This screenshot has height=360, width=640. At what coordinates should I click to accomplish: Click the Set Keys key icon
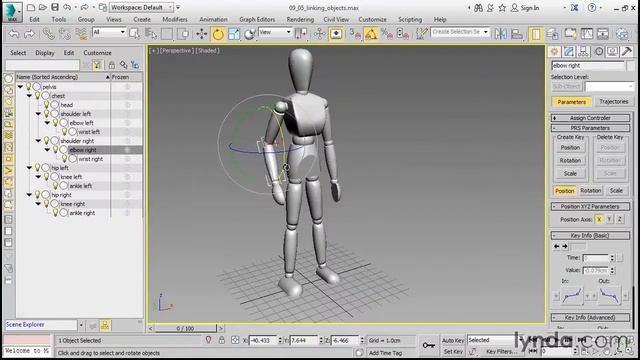[429, 345]
